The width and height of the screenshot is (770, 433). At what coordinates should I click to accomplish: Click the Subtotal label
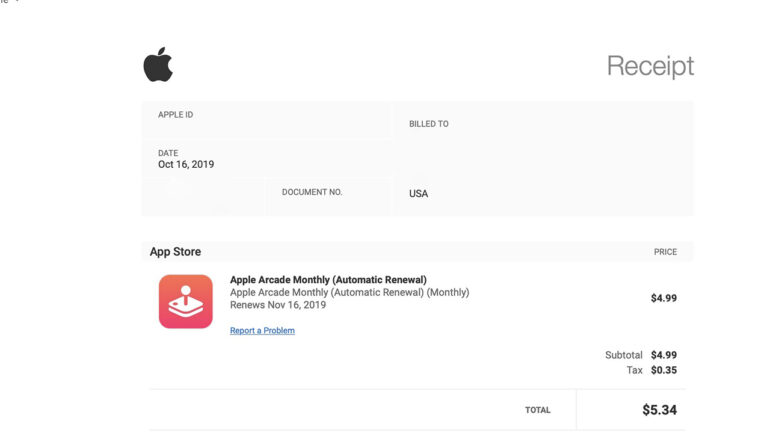tap(624, 355)
